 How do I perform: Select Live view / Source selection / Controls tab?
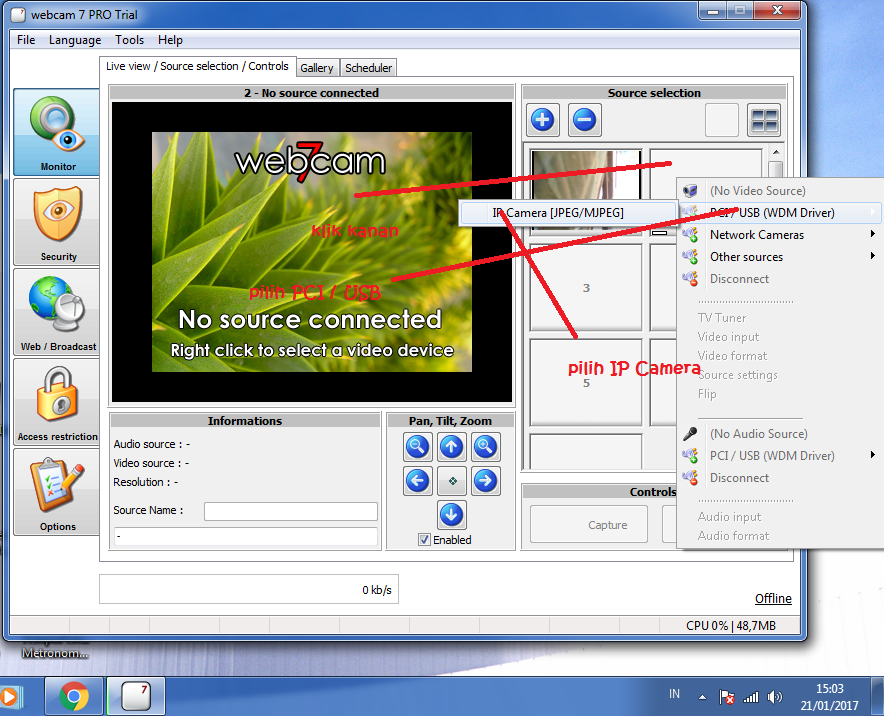pos(197,66)
